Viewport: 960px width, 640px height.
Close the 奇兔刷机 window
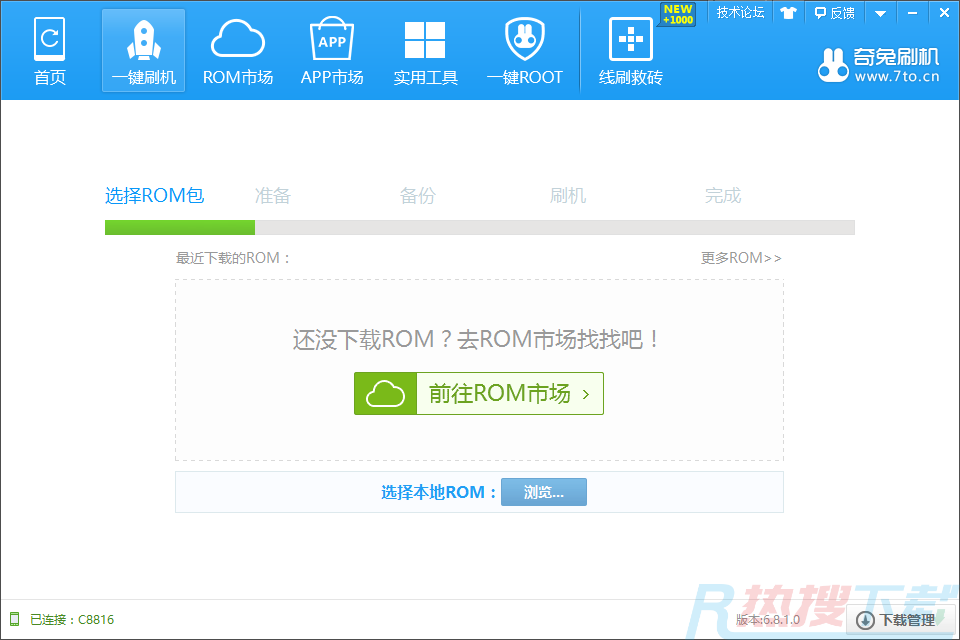click(x=944, y=13)
